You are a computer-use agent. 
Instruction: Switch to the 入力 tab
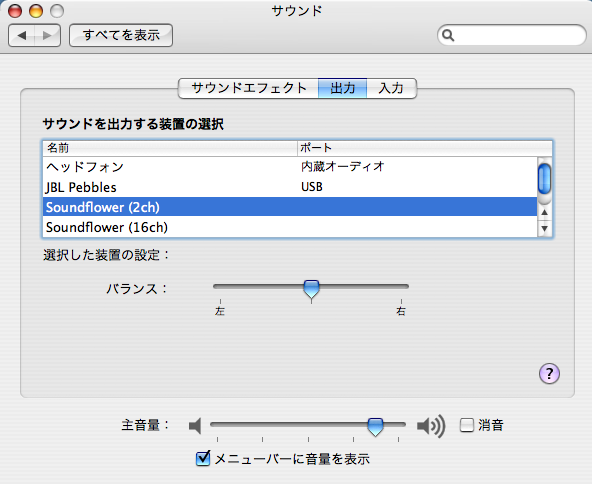[x=391, y=88]
